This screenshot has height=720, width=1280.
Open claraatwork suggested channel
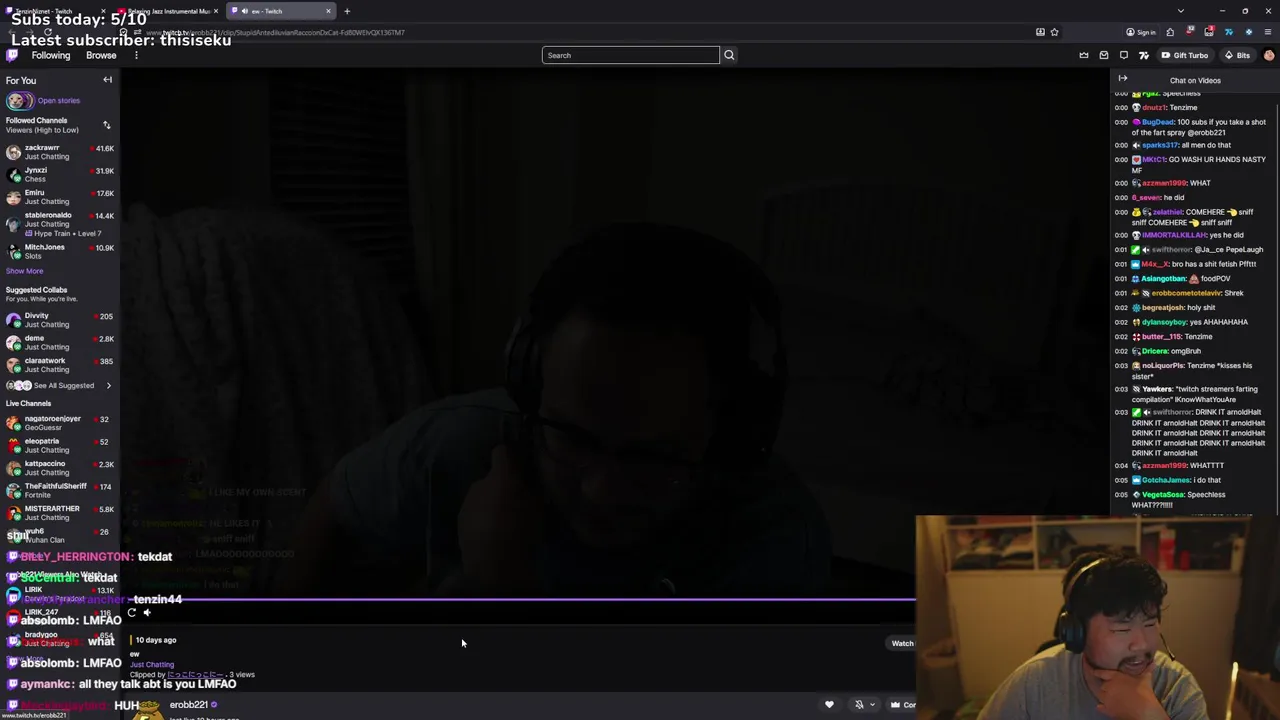tap(60, 365)
